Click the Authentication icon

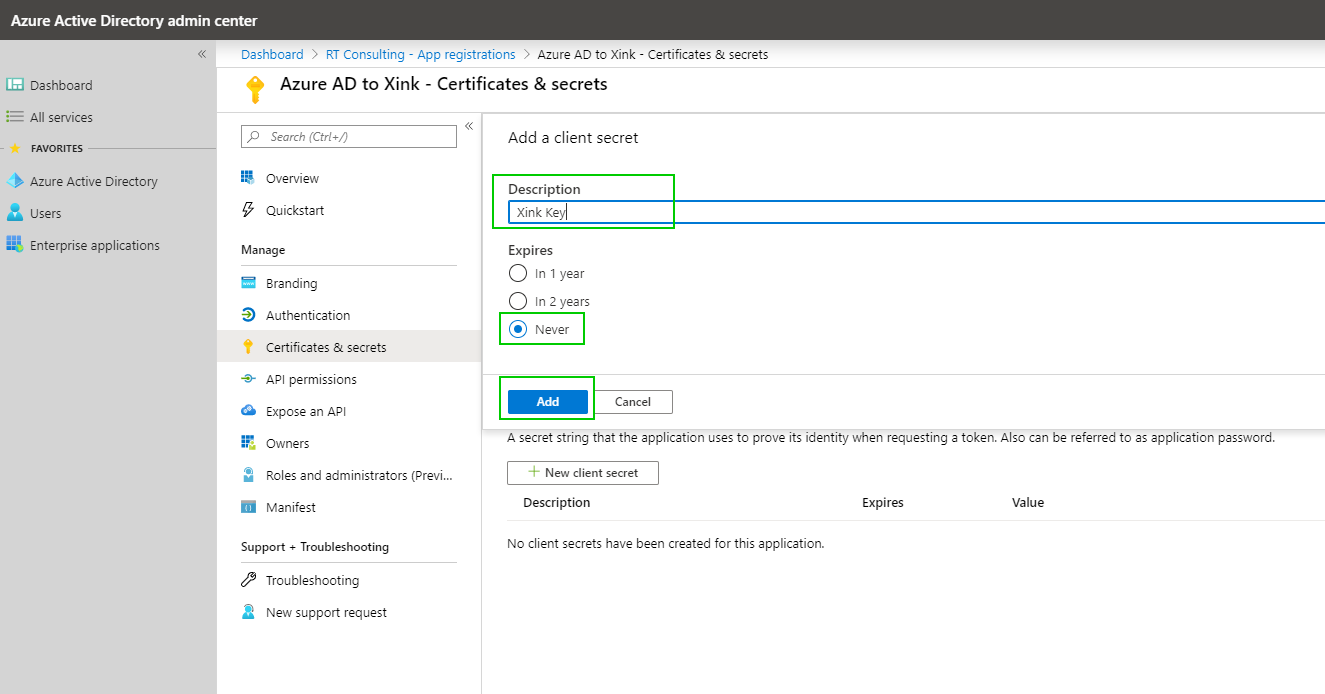point(246,315)
